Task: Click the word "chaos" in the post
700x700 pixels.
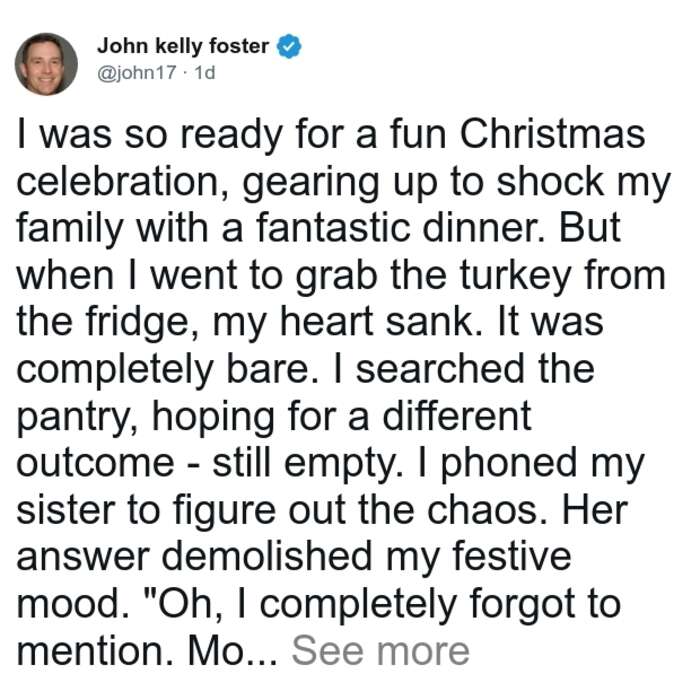Action: pyautogui.click(x=482, y=511)
